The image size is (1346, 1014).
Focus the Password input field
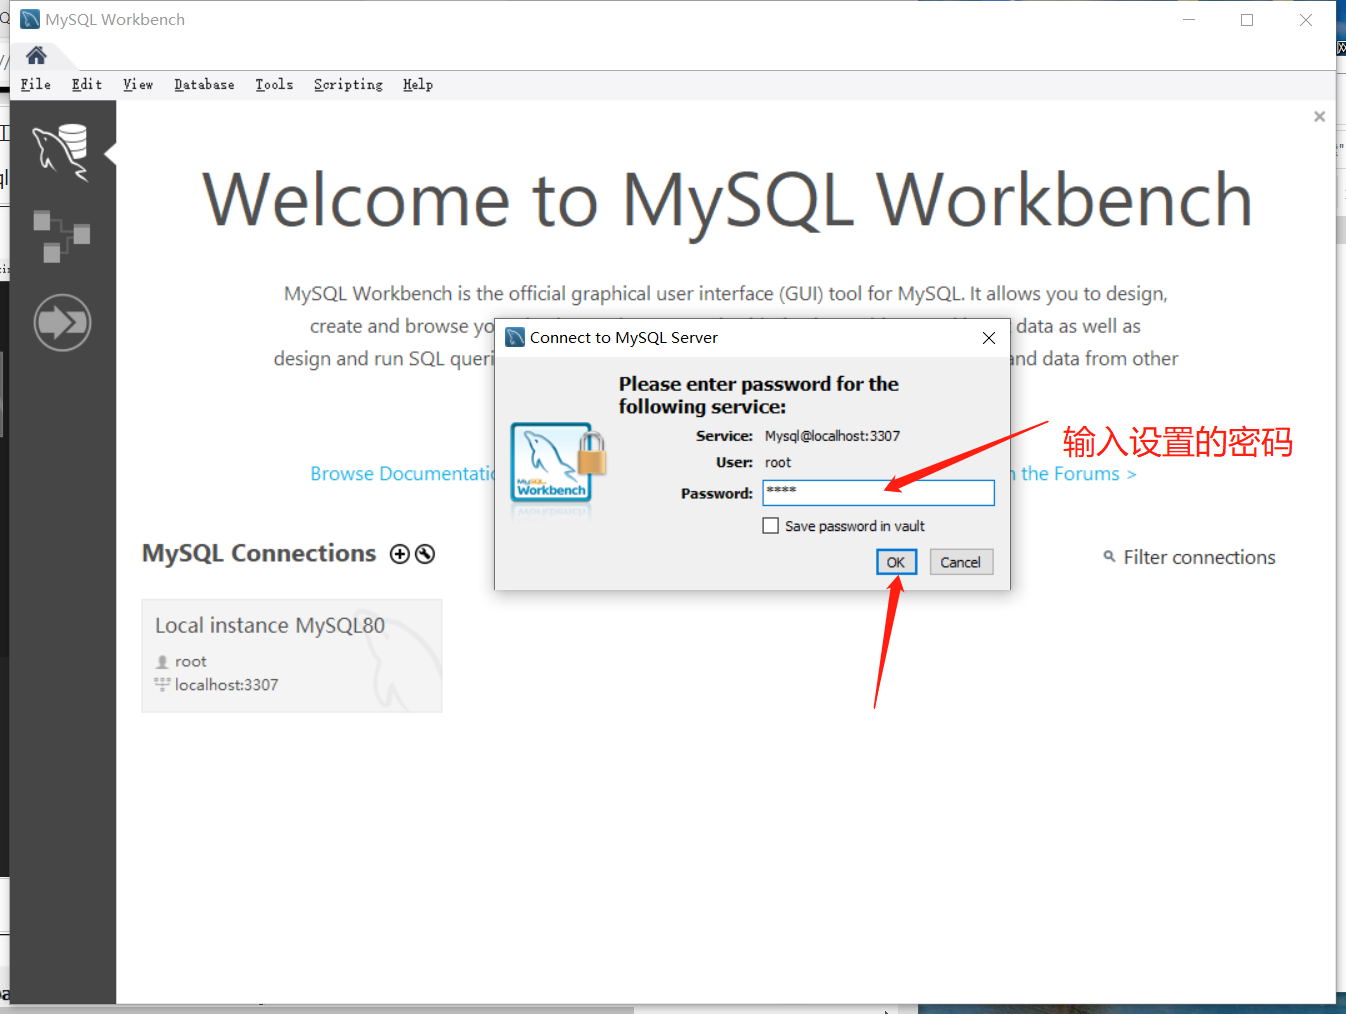[879, 493]
